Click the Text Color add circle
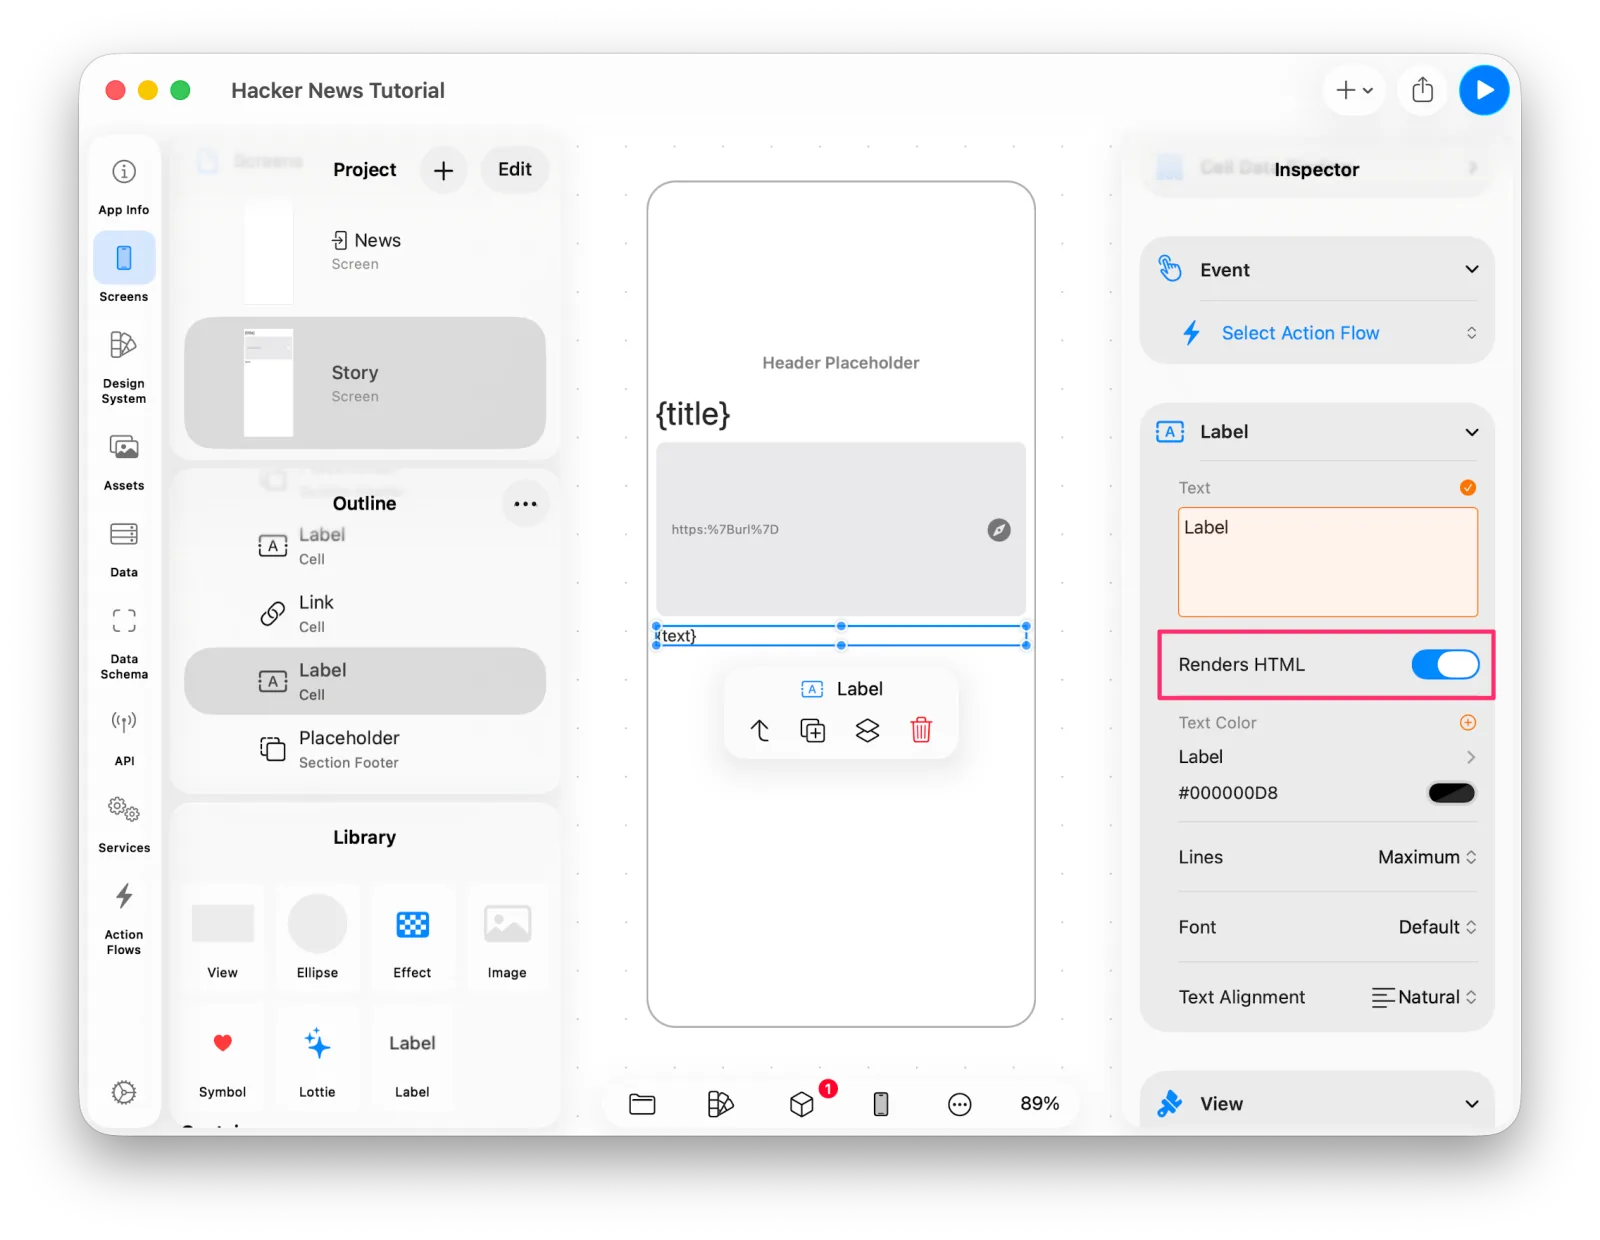The image size is (1600, 1240). coord(1467,722)
